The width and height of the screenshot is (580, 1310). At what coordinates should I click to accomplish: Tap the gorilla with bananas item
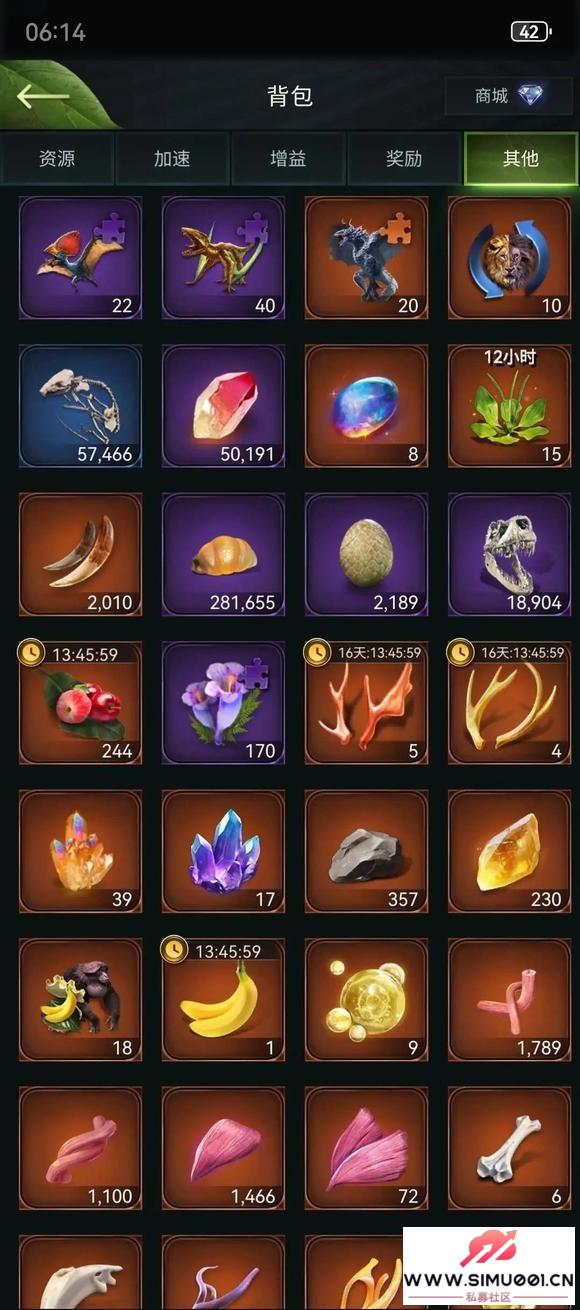click(80, 999)
